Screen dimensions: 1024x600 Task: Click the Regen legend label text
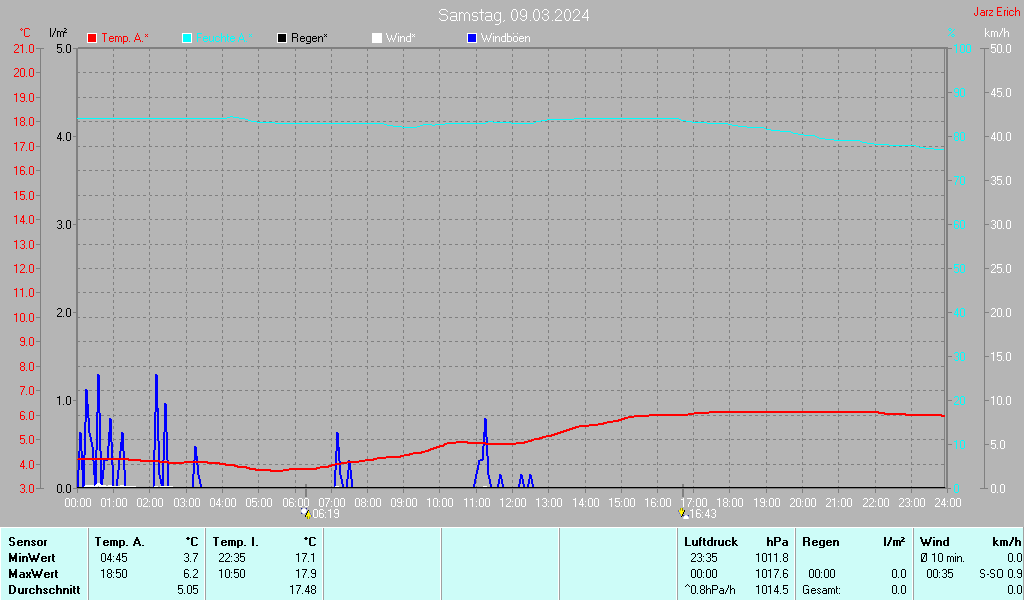click(309, 38)
